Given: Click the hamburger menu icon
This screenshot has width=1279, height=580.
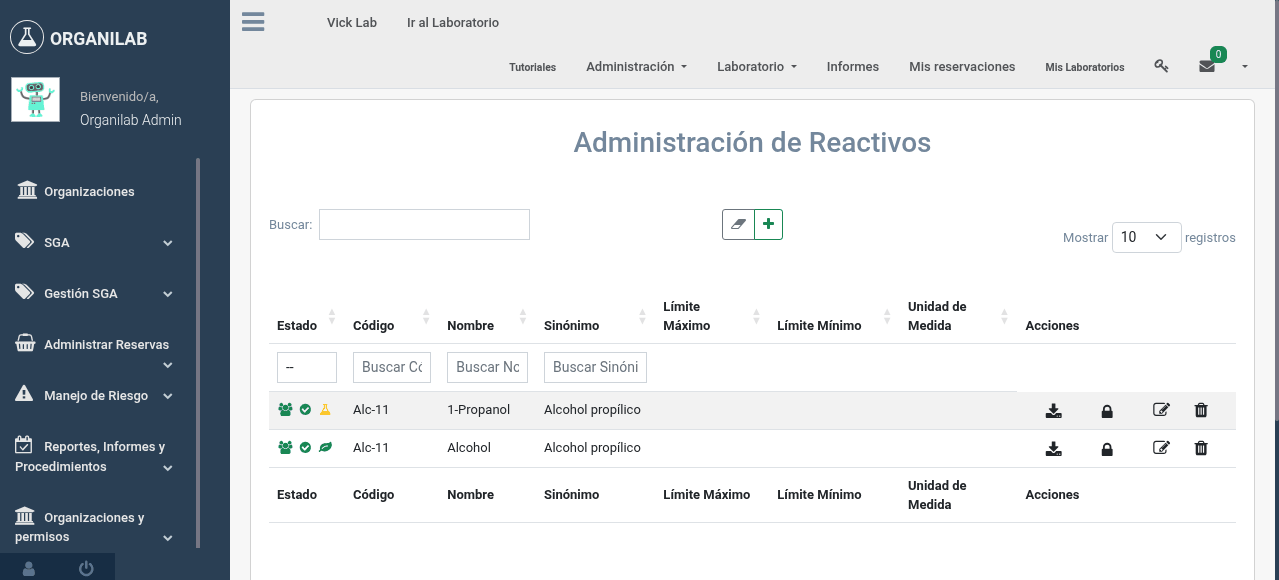Looking at the screenshot, I should coord(253,21).
